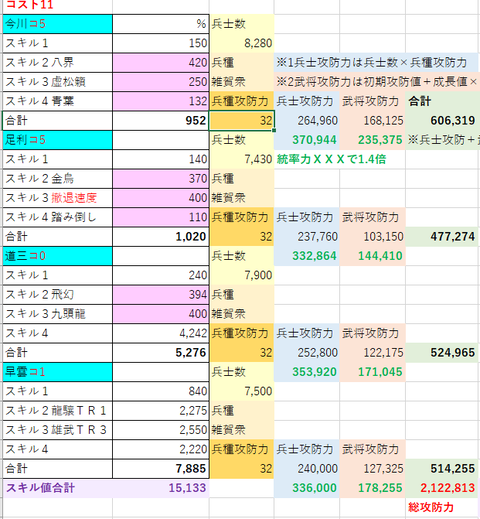This screenshot has height=519, width=480.
Task: Click the 統率力ＸＸＸで1.4倍 note
Action: [x=331, y=159]
